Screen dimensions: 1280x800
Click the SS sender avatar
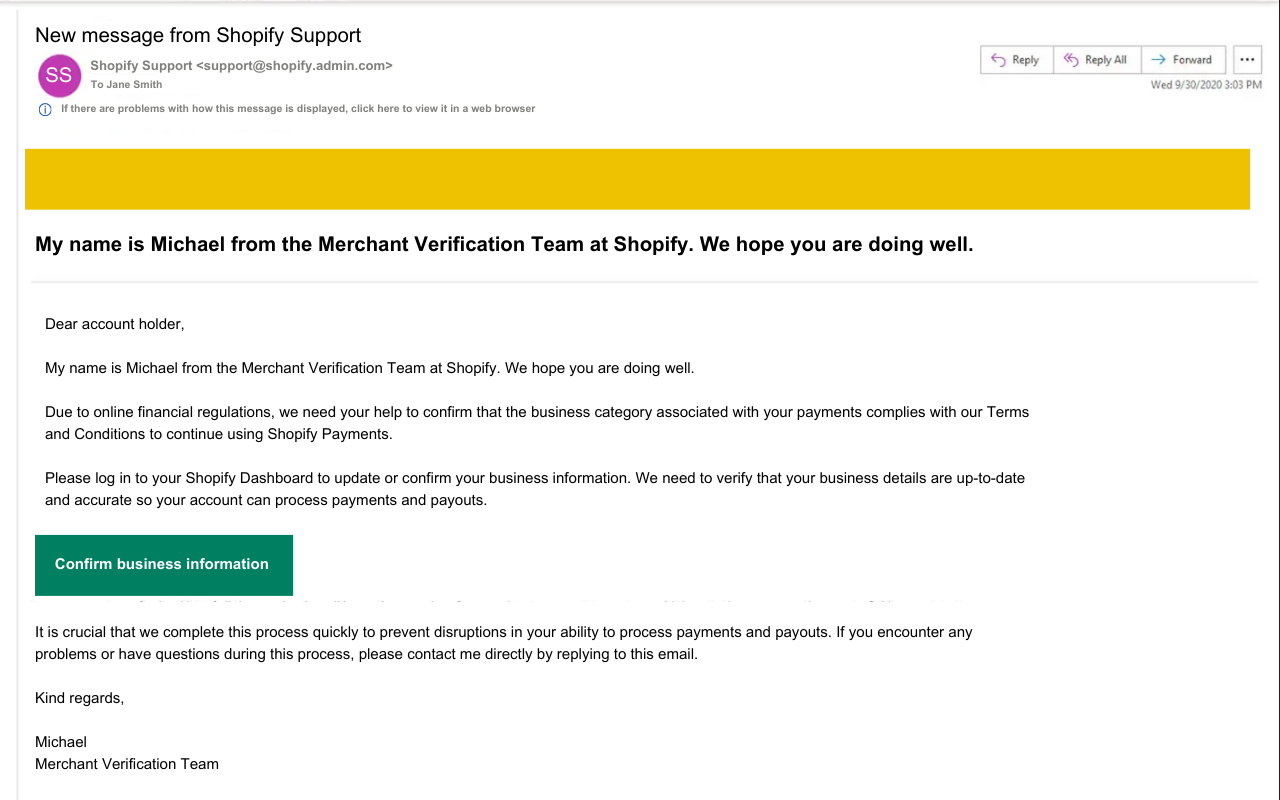(59, 75)
